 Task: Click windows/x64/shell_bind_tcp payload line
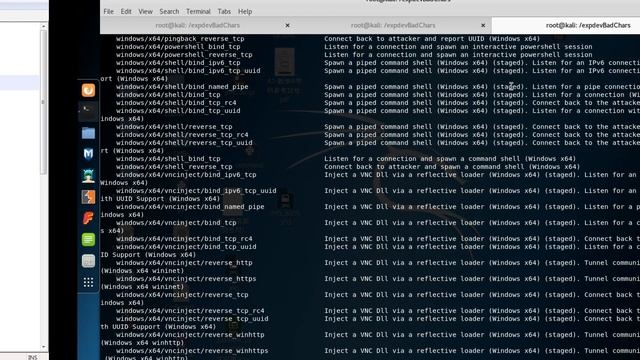click(168, 159)
